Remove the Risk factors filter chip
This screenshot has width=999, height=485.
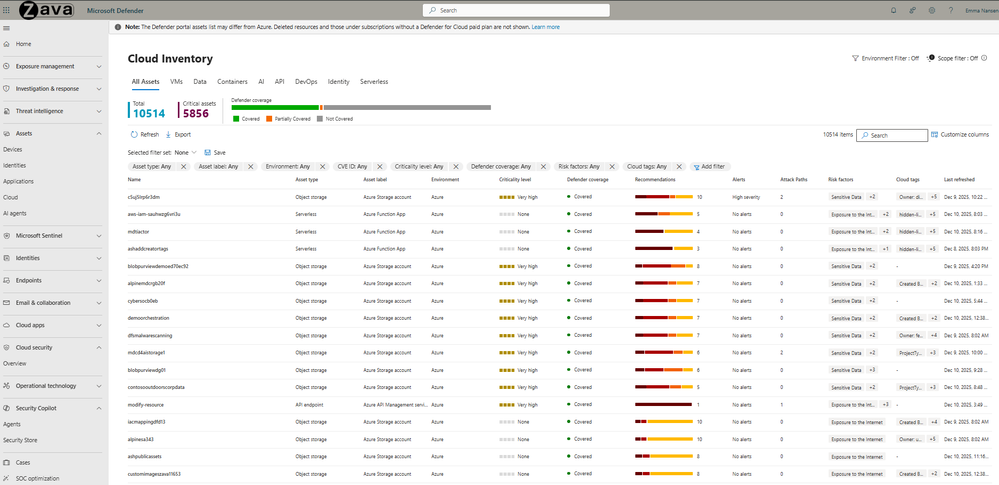tap(612, 166)
